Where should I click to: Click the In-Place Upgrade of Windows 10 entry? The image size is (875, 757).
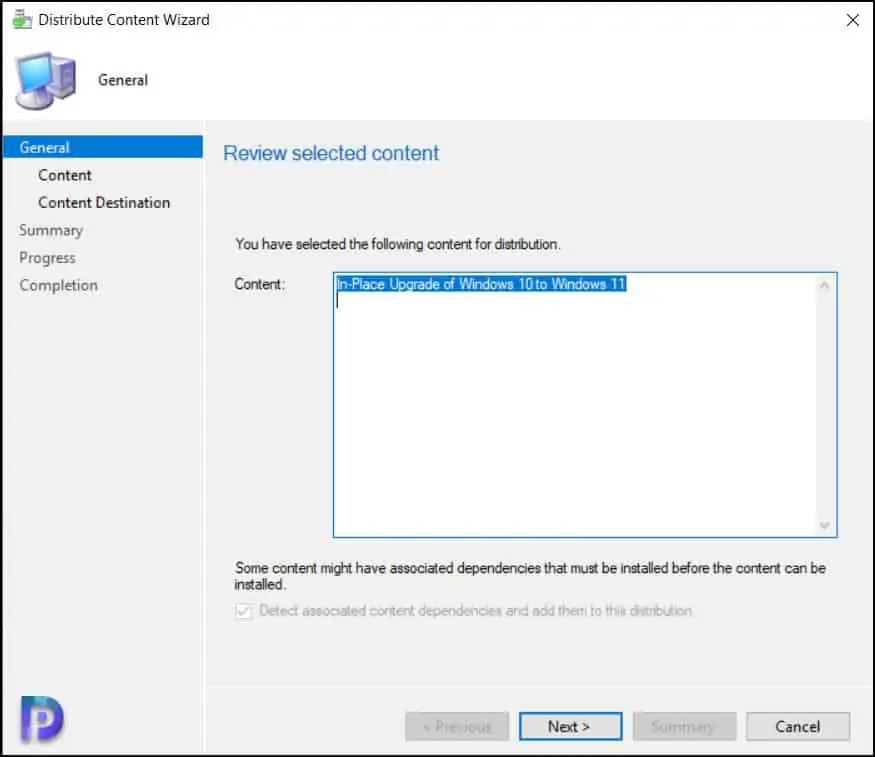click(x=480, y=284)
